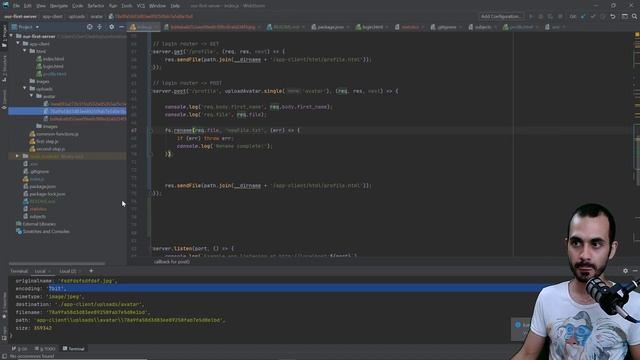
Task: Click the mimetype 'image/jpeg' terminal line
Action: click(x=49, y=297)
